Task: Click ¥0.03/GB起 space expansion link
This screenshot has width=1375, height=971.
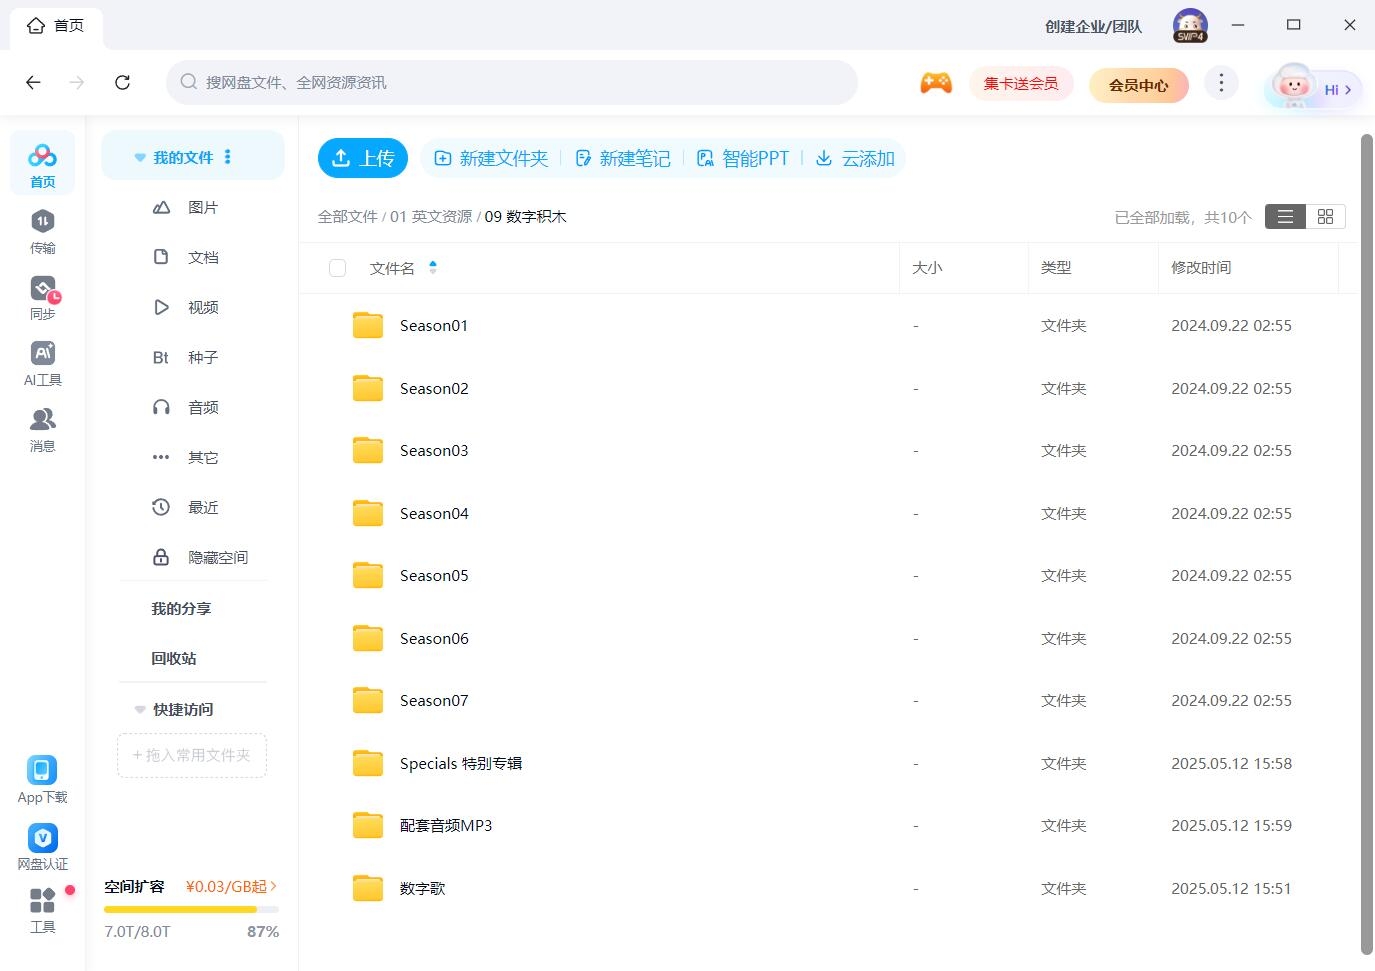Action: click(231, 886)
